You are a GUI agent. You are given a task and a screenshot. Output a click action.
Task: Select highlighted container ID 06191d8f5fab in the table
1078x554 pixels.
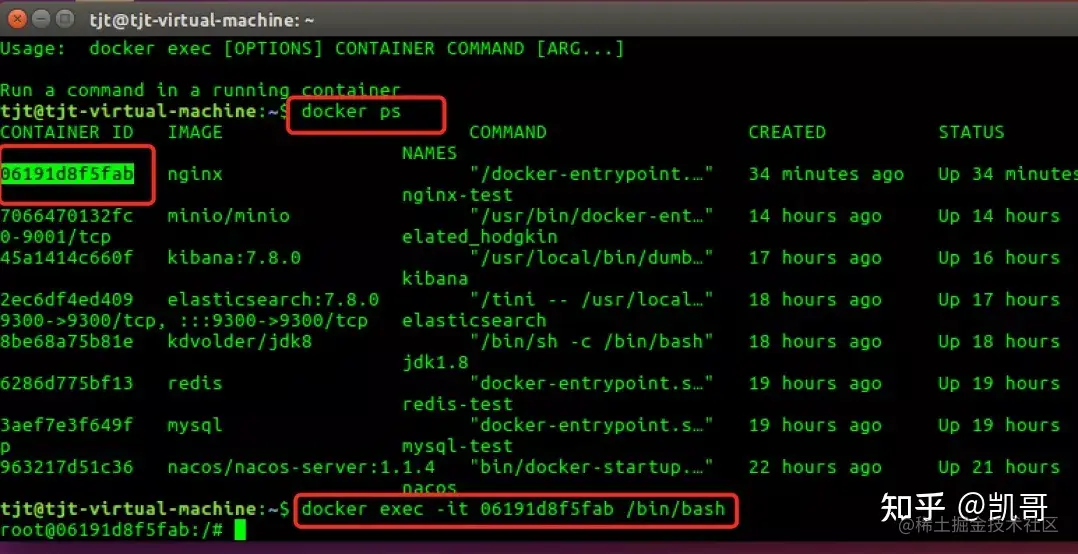(67, 174)
